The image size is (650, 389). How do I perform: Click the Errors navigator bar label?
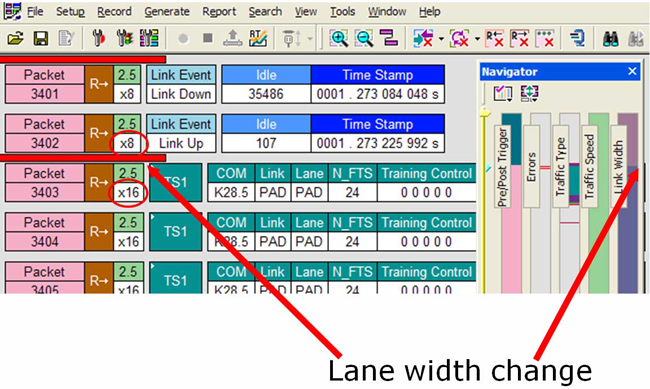(531, 166)
